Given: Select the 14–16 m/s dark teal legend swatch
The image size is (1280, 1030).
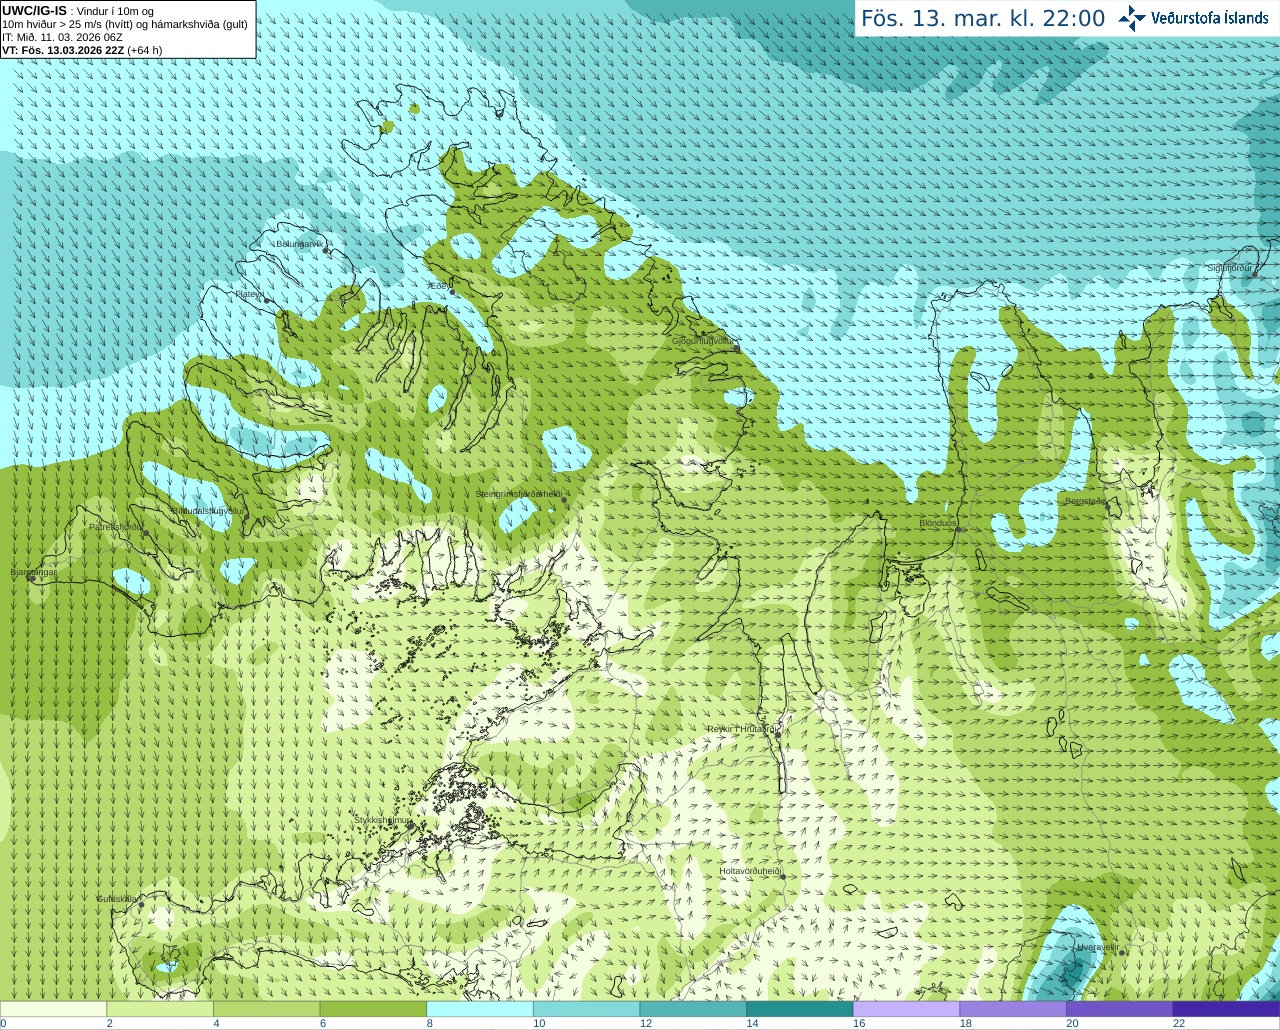Looking at the screenshot, I should (800, 1009).
